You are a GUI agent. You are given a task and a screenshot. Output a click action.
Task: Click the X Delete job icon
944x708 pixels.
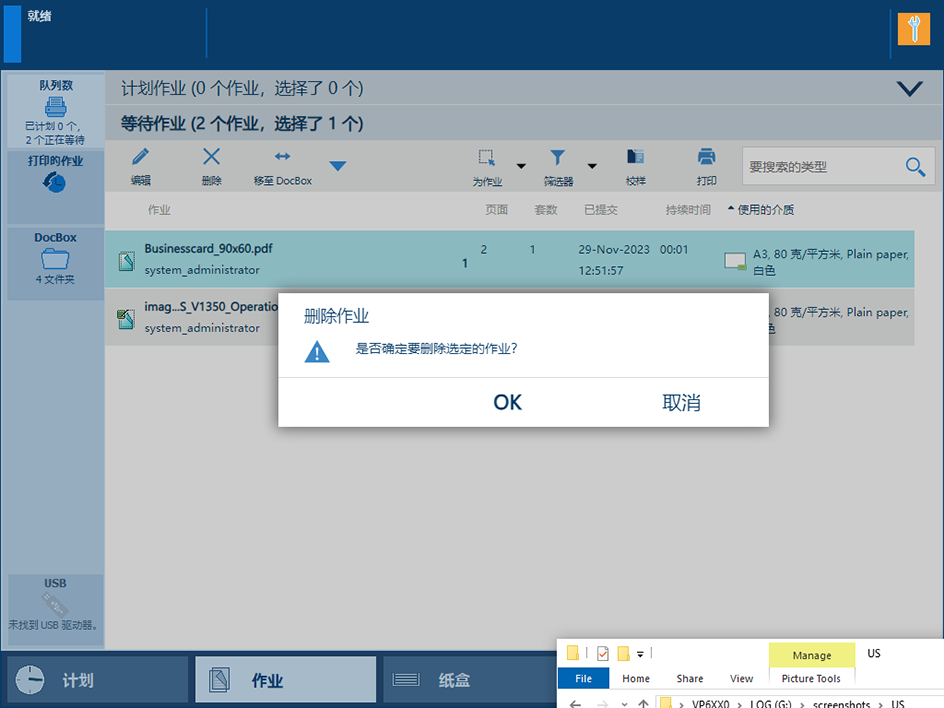pos(211,158)
